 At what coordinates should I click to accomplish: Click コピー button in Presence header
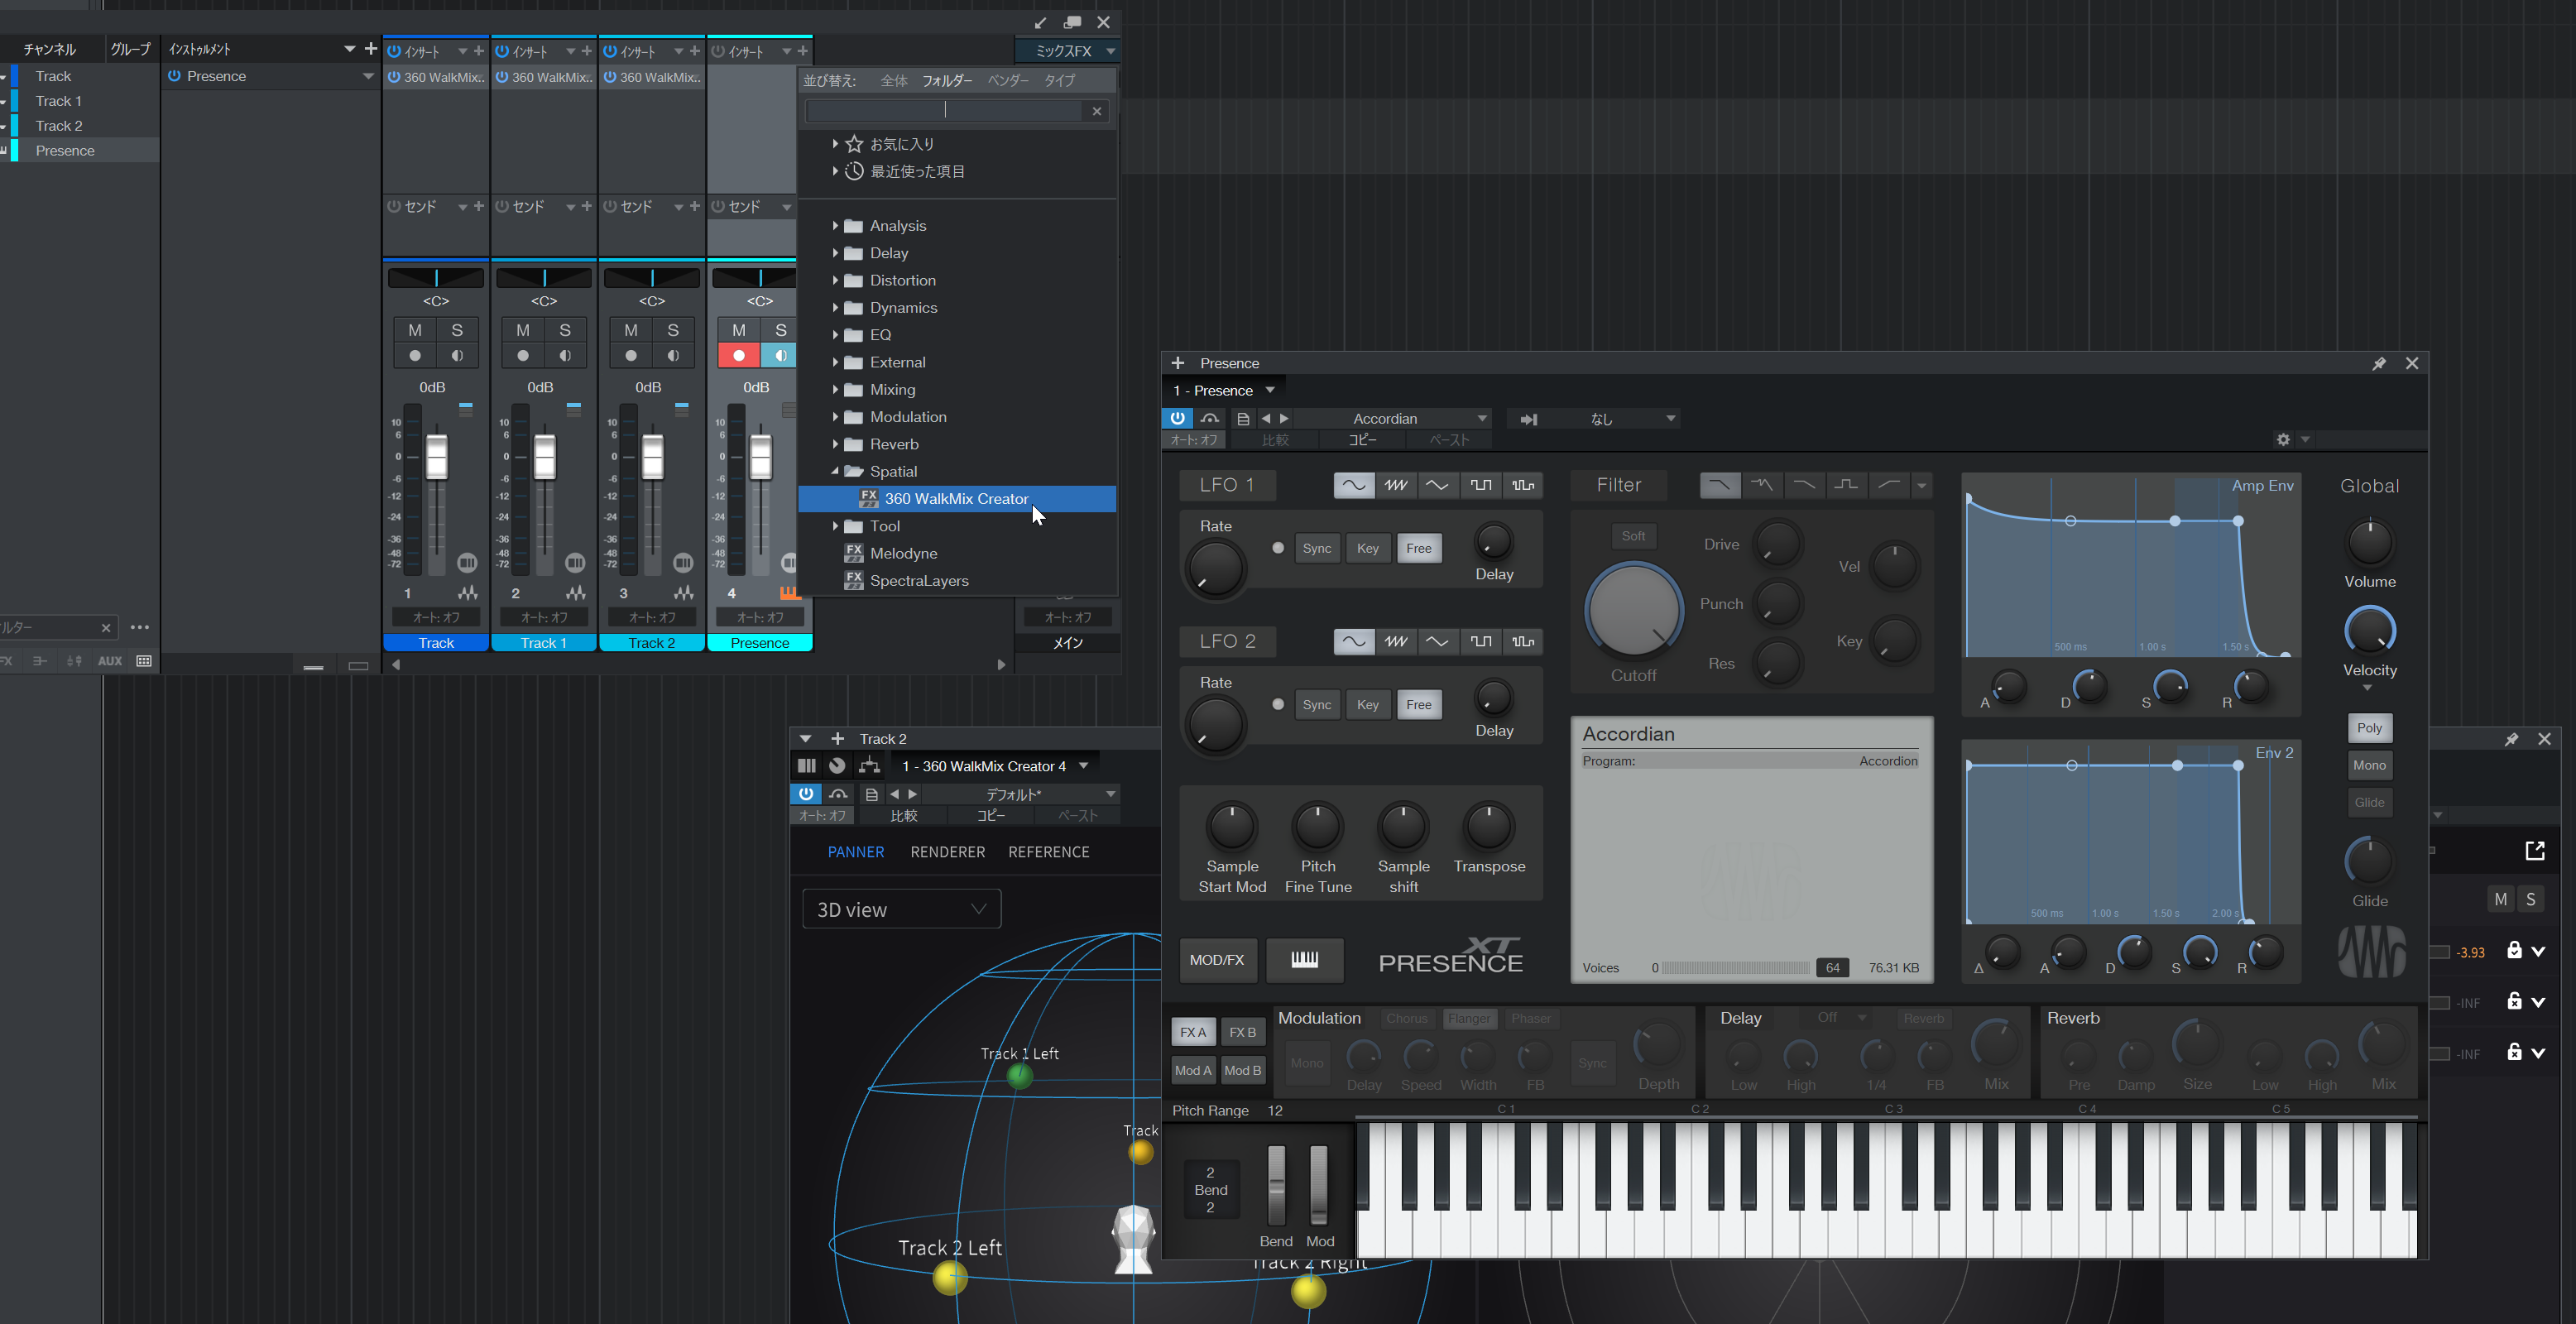coord(1362,440)
